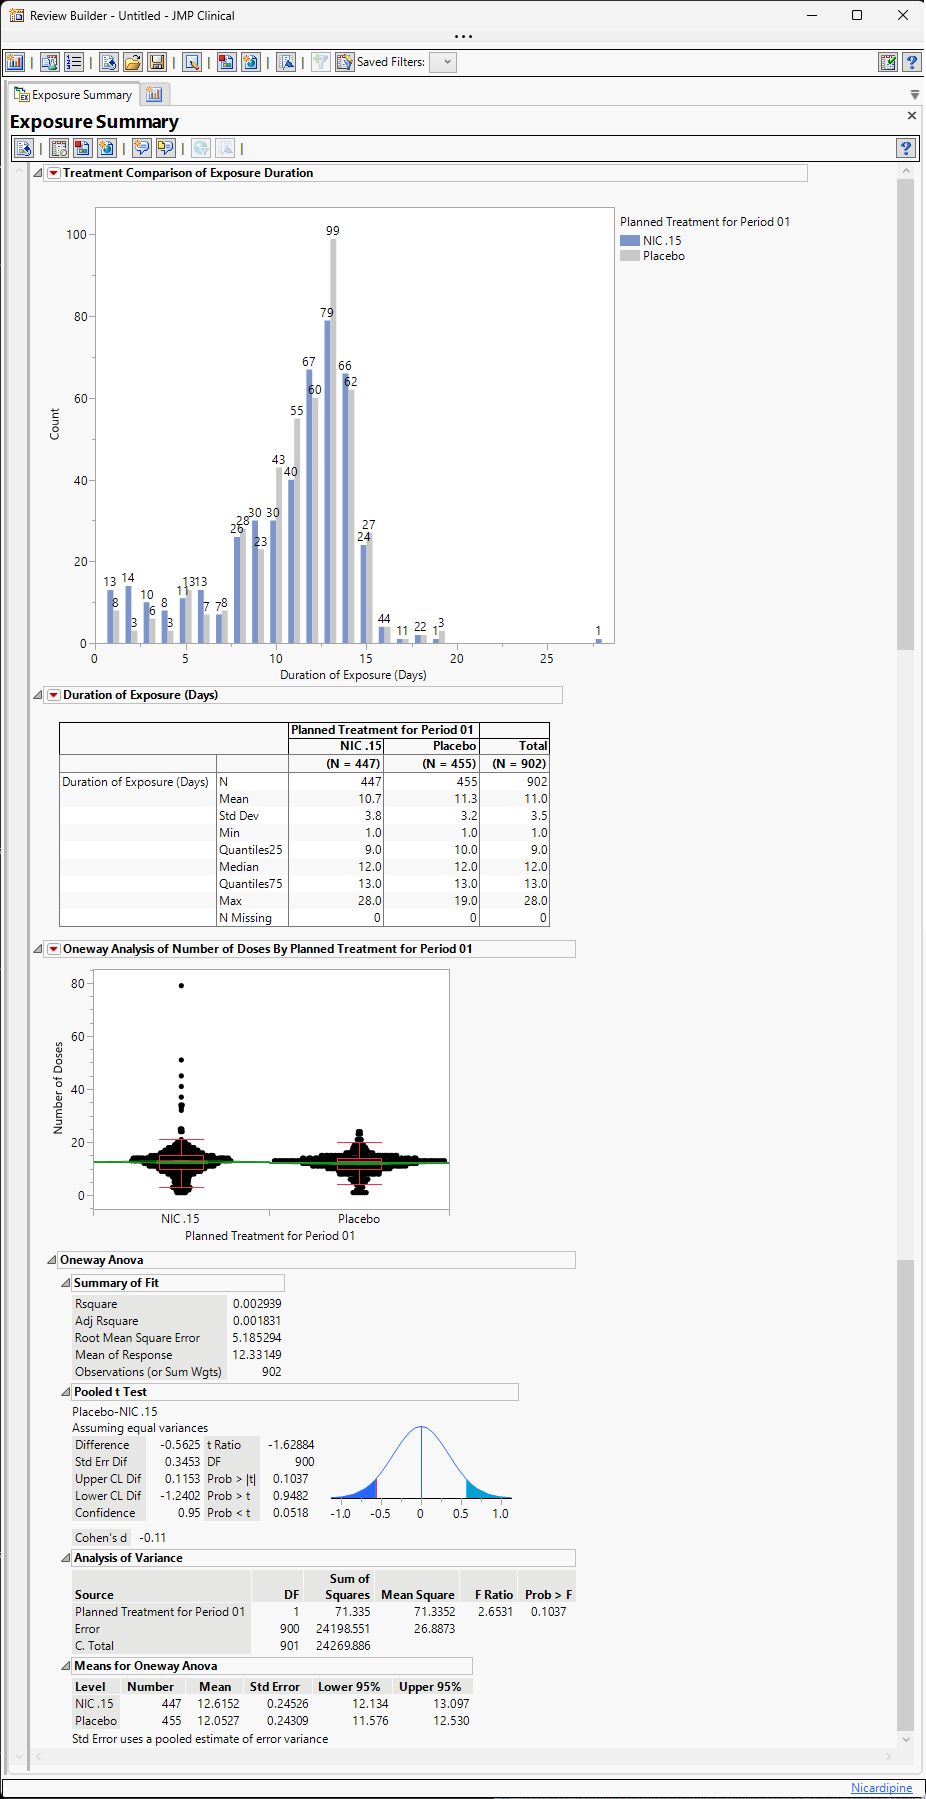This screenshot has width=926, height=1799.
Task: Close the Exposure Summary report panel
Action: (x=911, y=116)
